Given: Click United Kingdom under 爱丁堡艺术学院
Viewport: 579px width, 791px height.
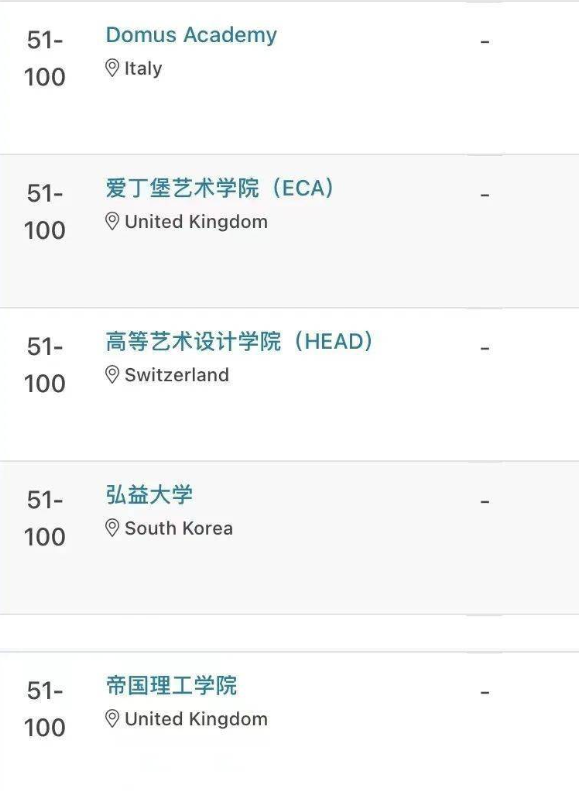Looking at the screenshot, I should (x=196, y=222).
